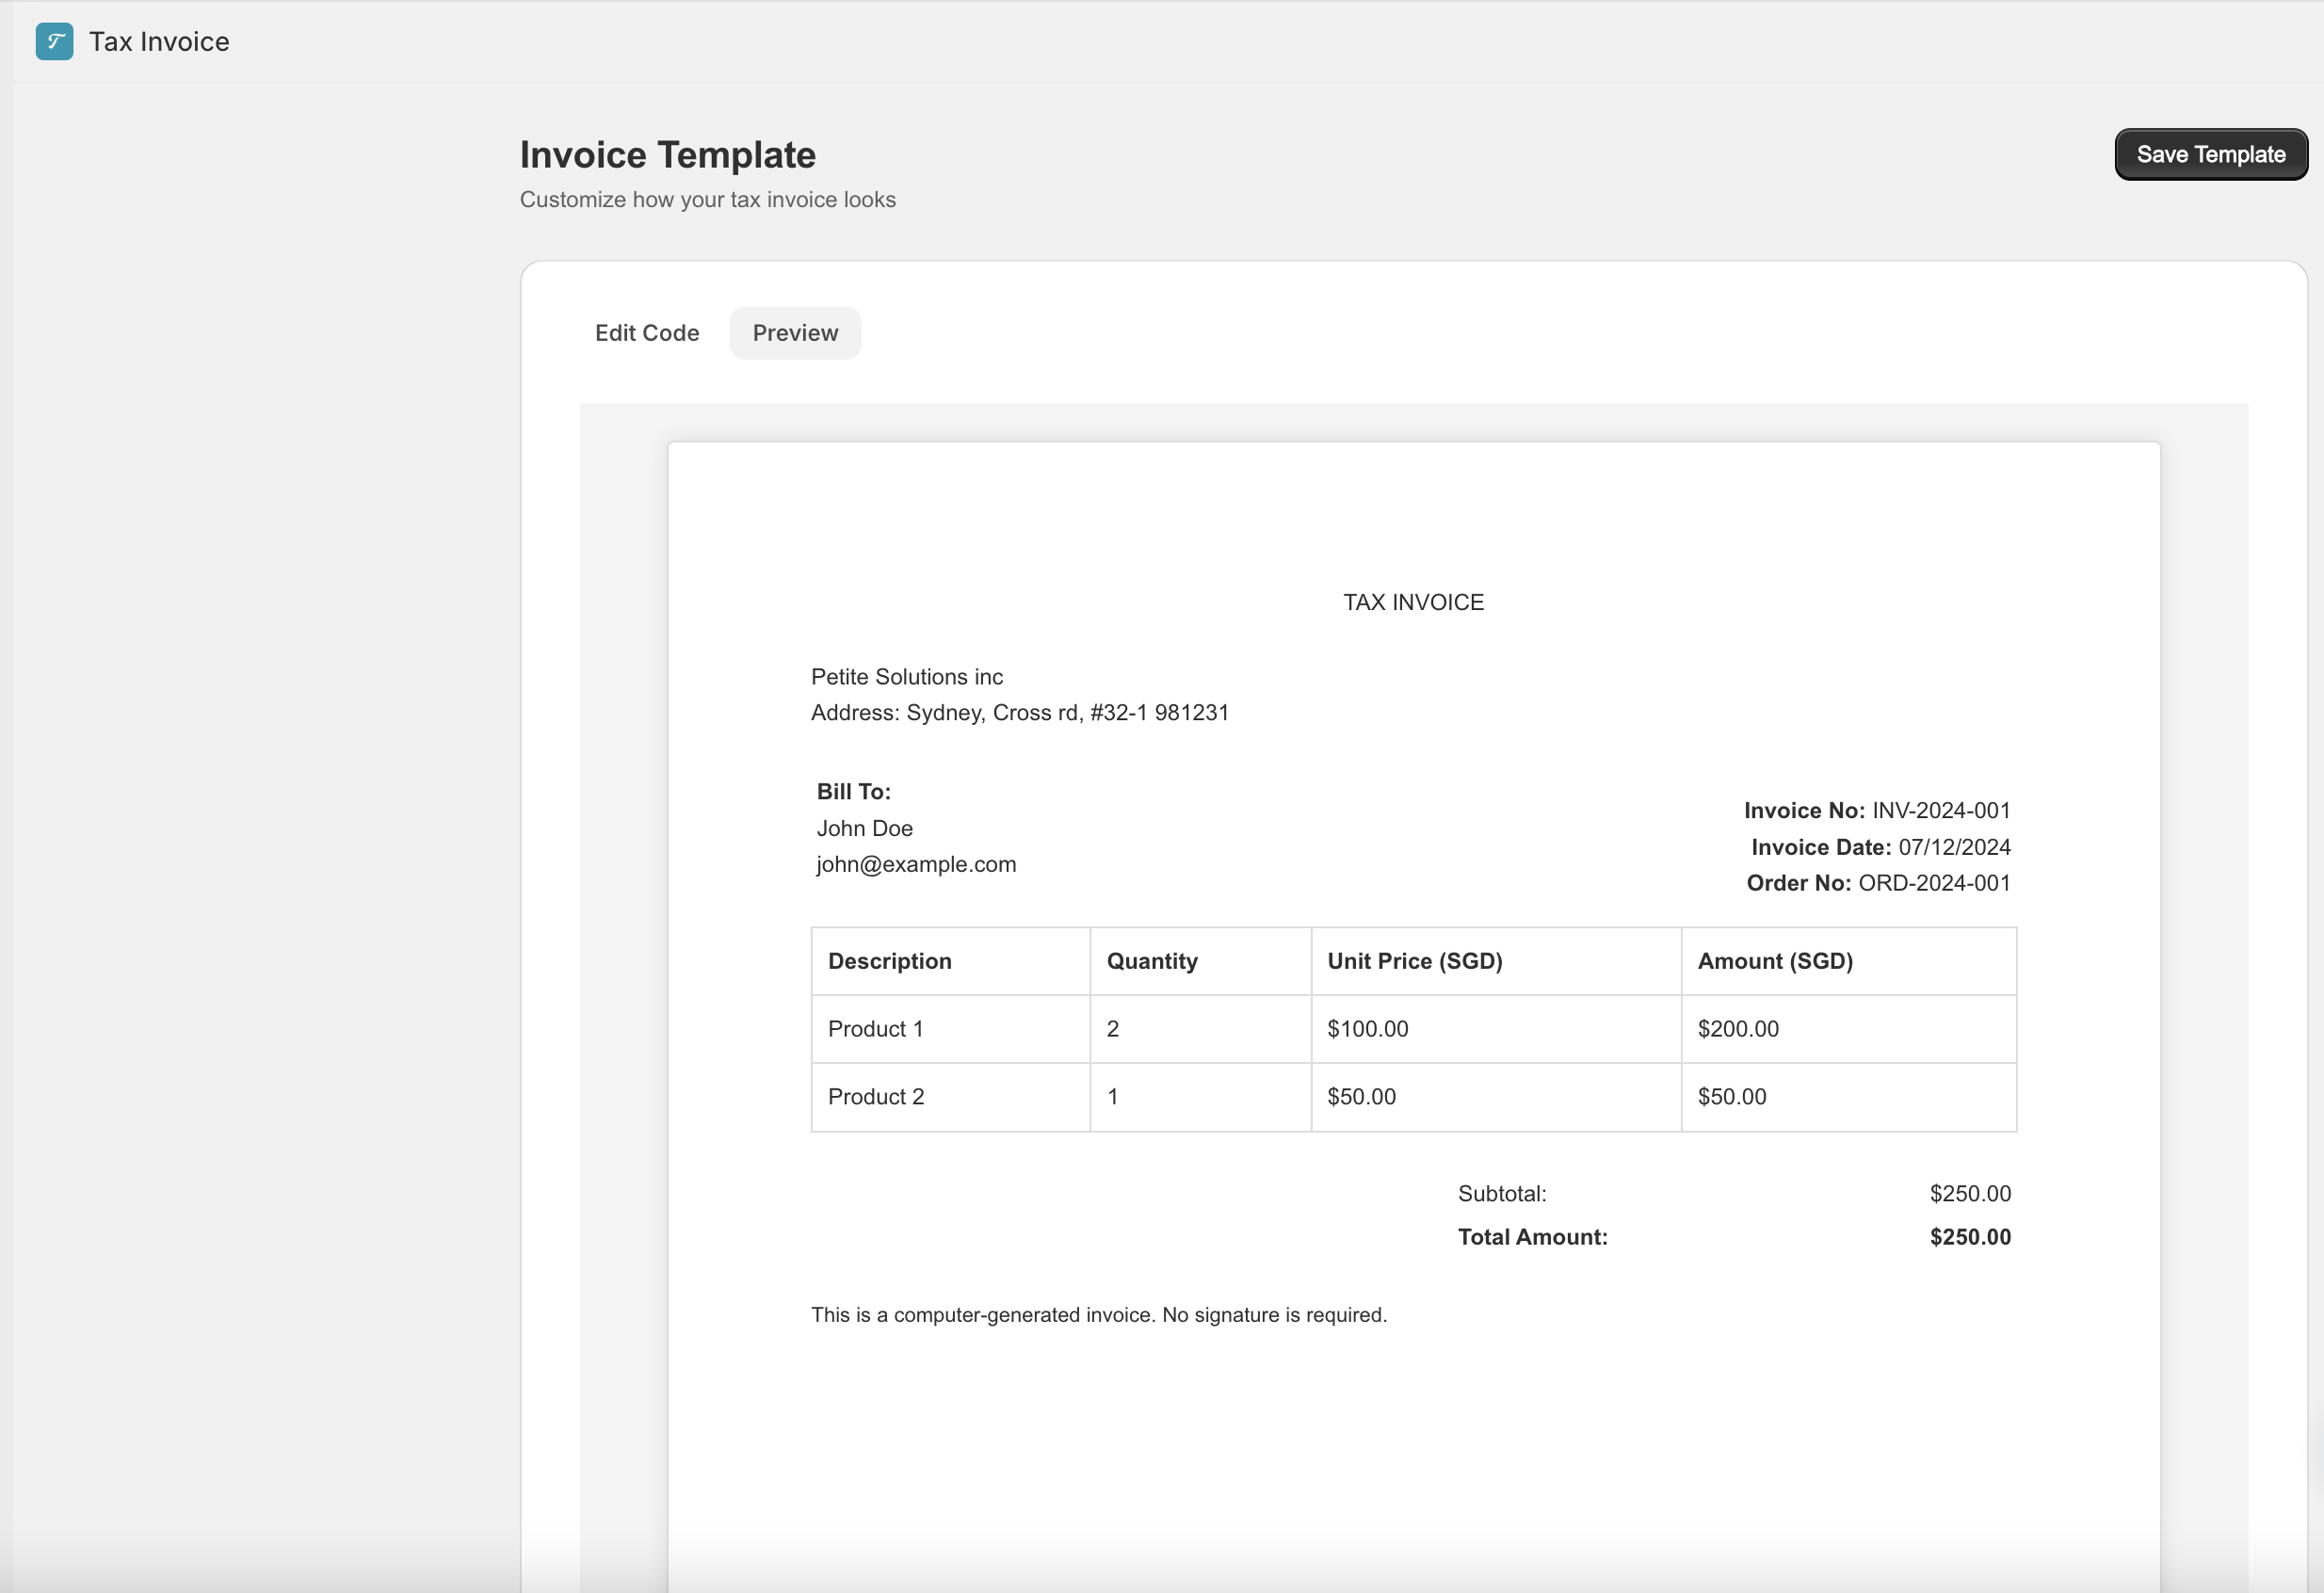Click the email john@example.com
The image size is (2324, 1593).
coord(917,864)
